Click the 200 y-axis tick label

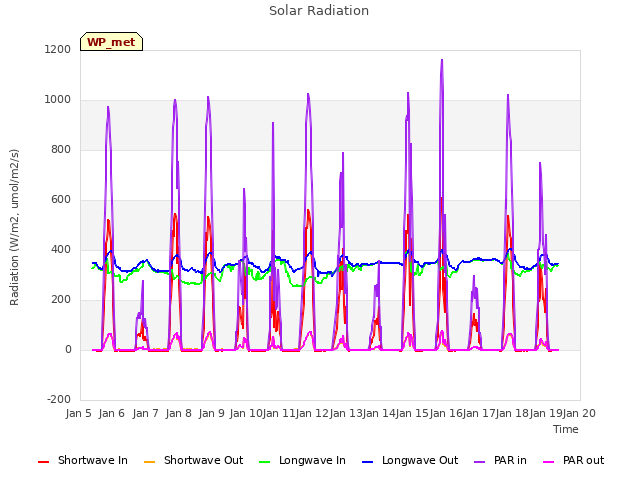61,300
